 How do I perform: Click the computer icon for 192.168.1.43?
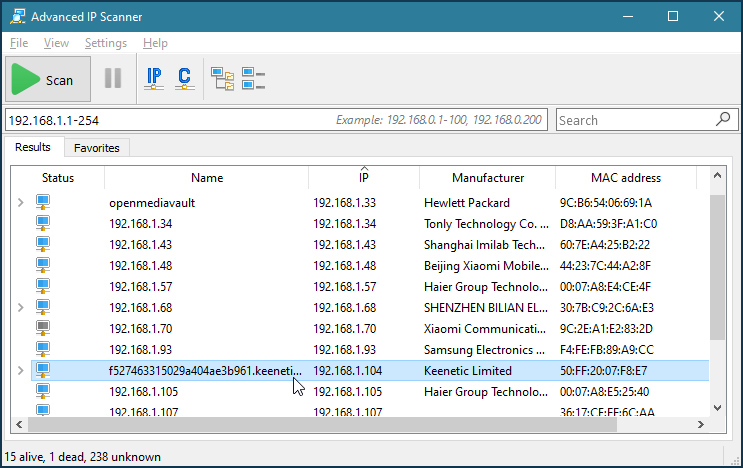(x=43, y=244)
